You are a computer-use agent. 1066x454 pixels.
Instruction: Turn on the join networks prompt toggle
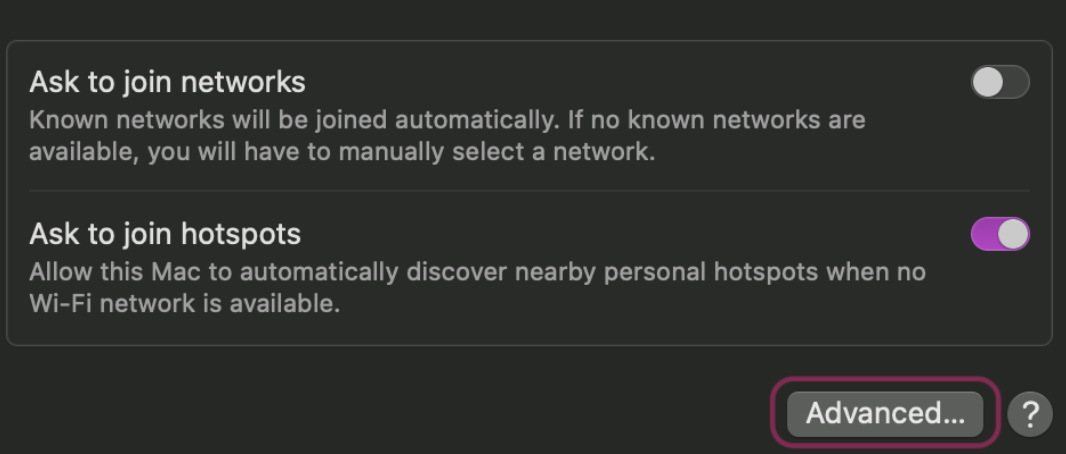coord(999,82)
